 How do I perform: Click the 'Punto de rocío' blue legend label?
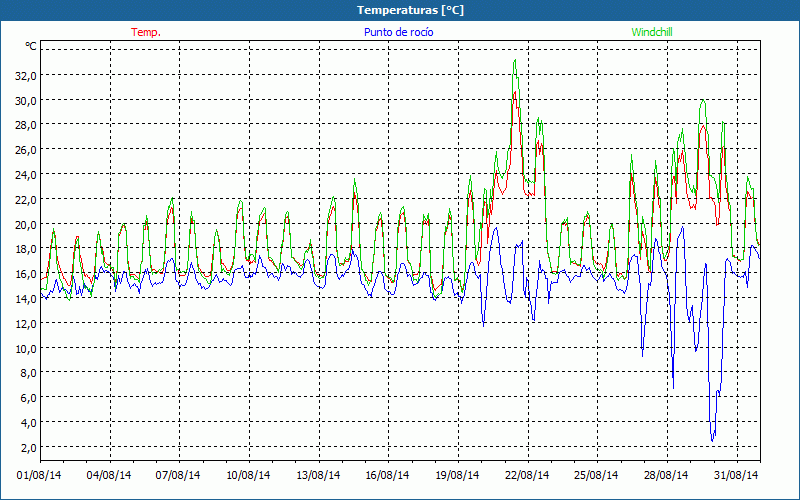(398, 32)
